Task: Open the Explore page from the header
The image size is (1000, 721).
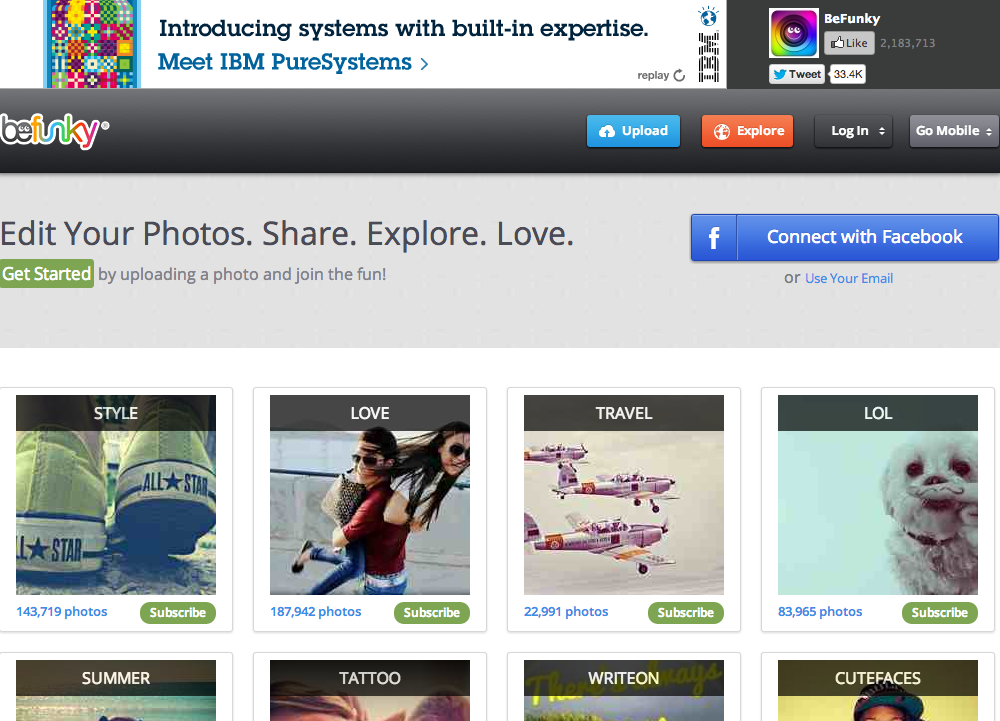Action: (747, 131)
